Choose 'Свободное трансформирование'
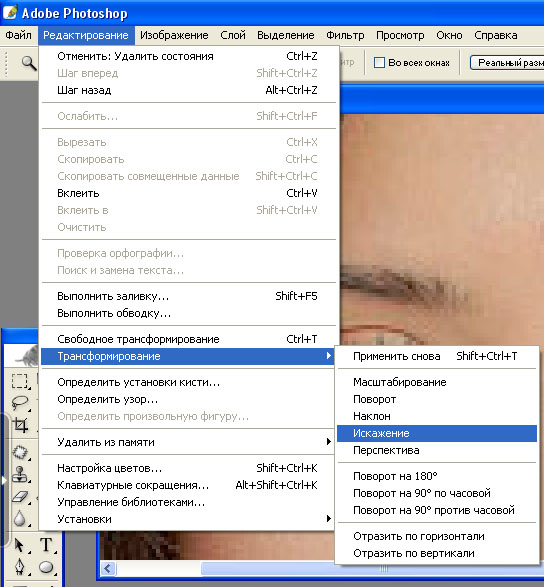 188,339
